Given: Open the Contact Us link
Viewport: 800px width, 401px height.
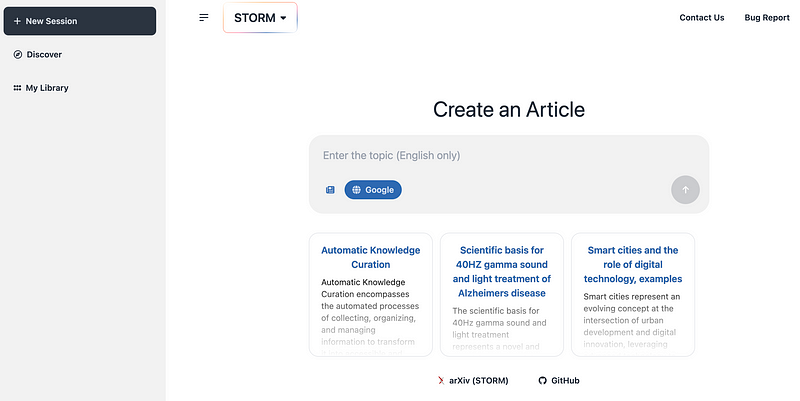Looking at the screenshot, I should 702,18.
